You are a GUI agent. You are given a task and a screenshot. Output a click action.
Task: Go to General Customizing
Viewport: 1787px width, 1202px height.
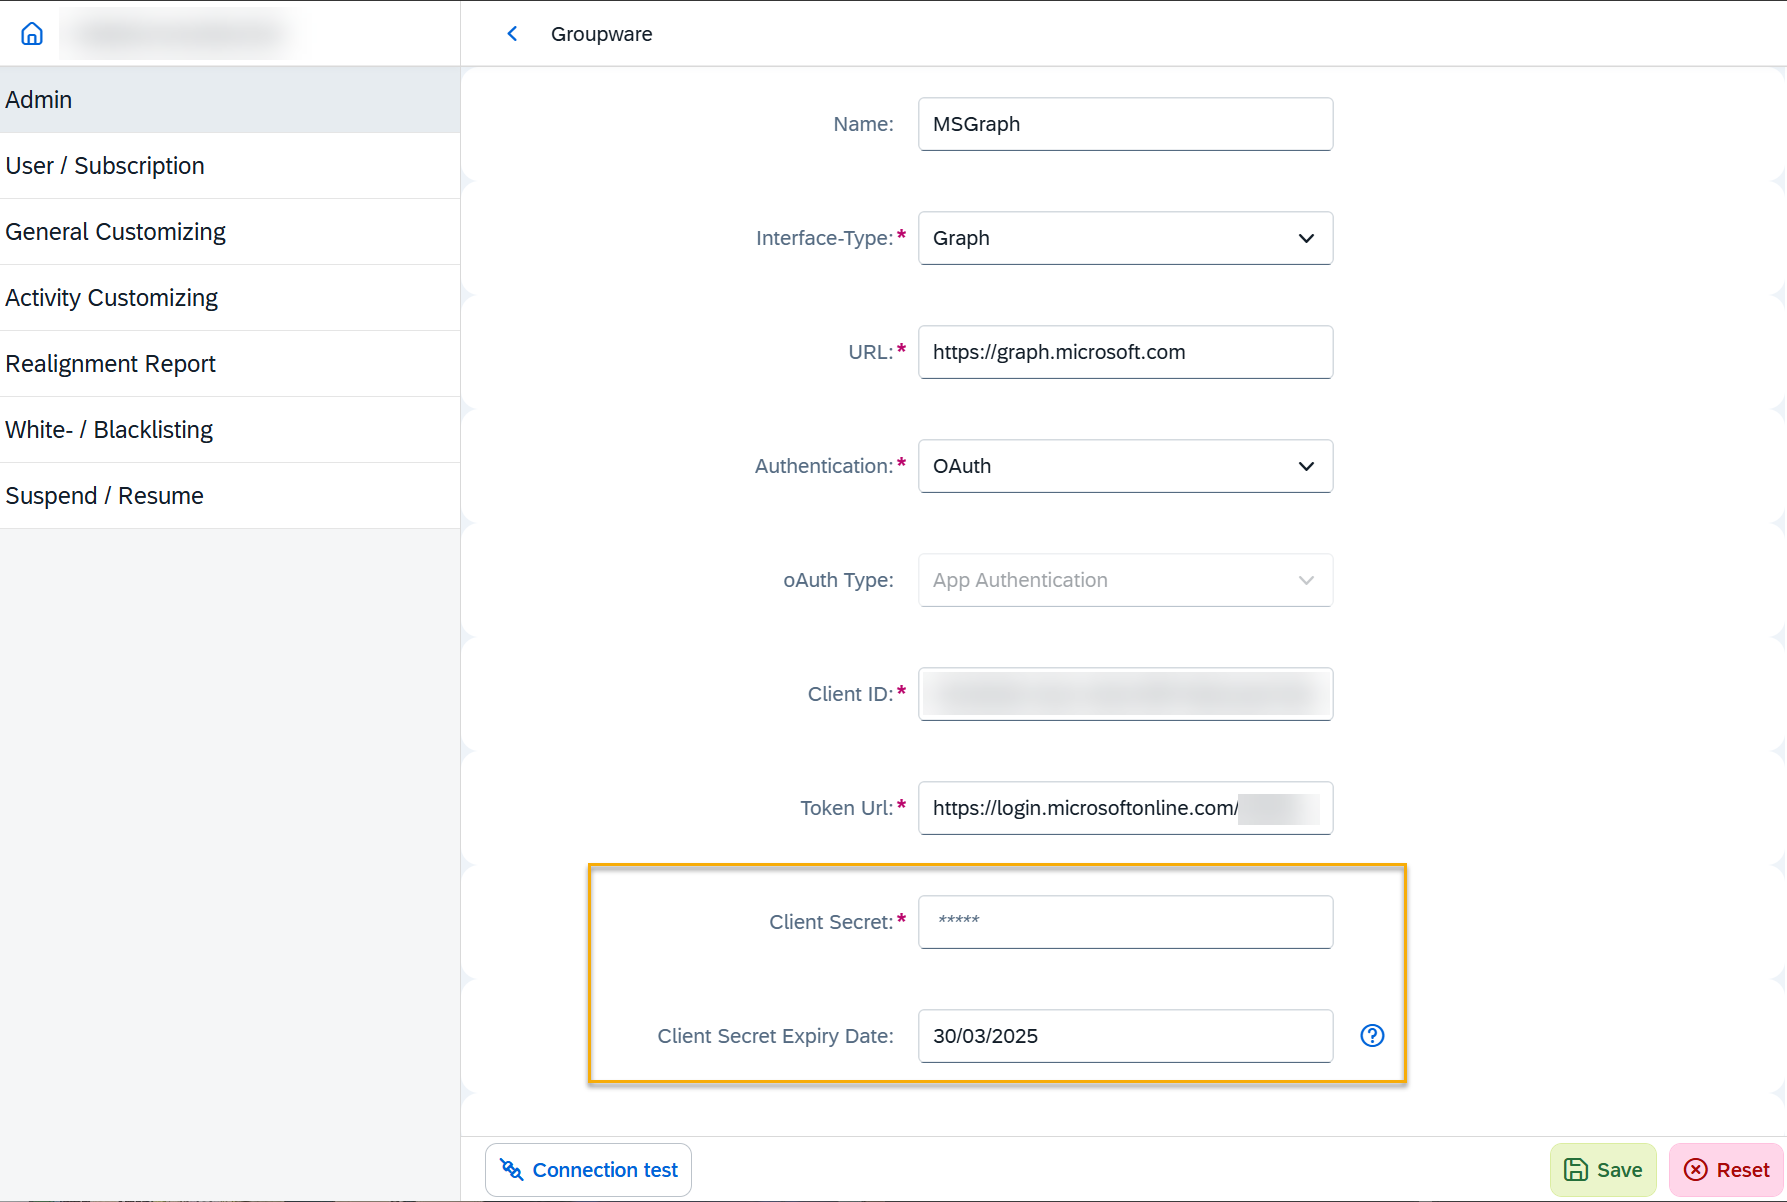(230, 232)
